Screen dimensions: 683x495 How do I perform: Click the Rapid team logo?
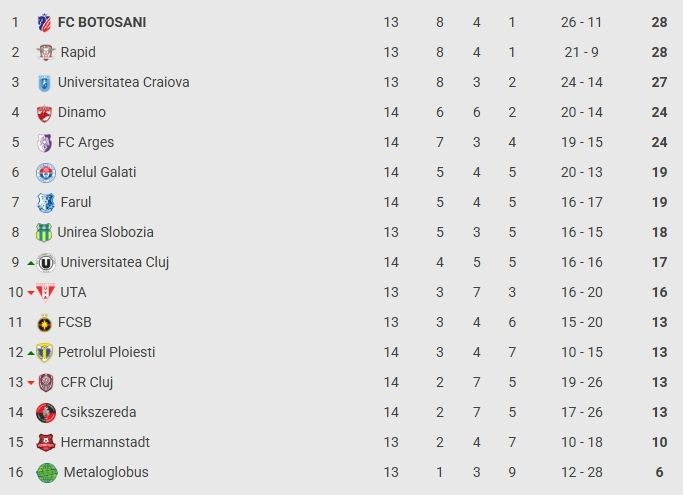(46, 52)
